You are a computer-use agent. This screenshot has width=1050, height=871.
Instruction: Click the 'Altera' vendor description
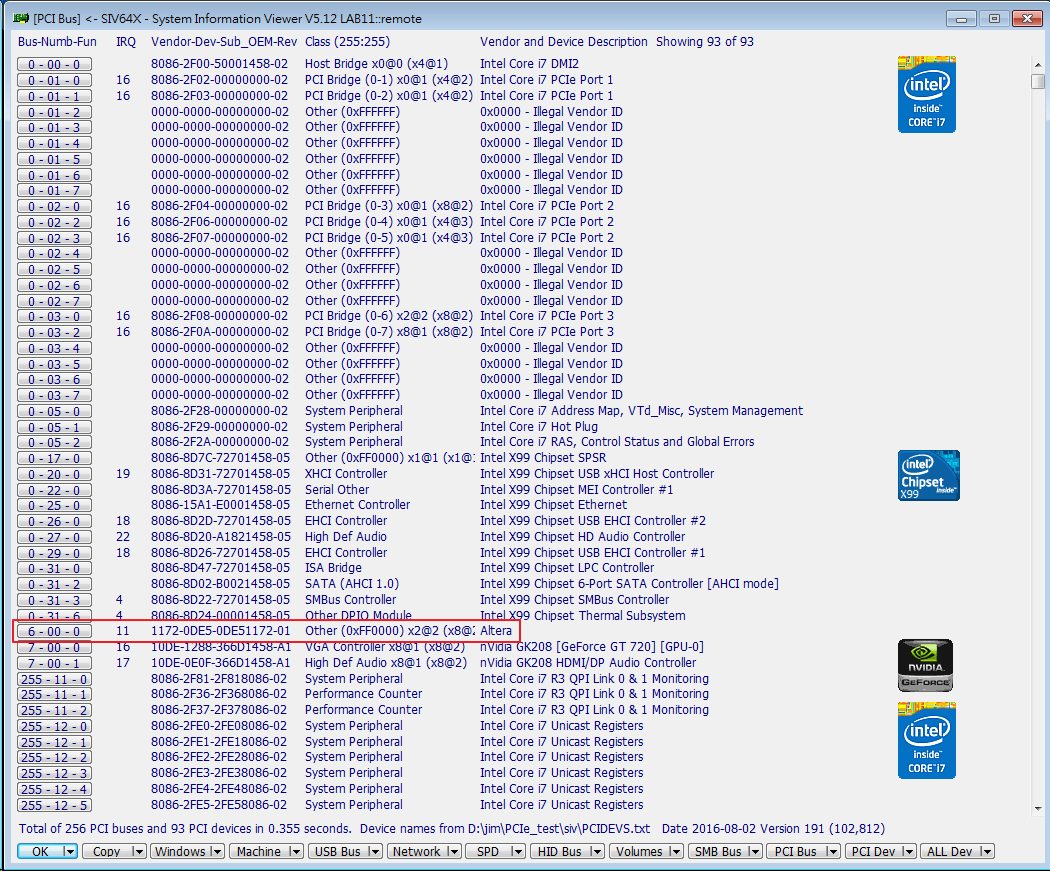(496, 631)
